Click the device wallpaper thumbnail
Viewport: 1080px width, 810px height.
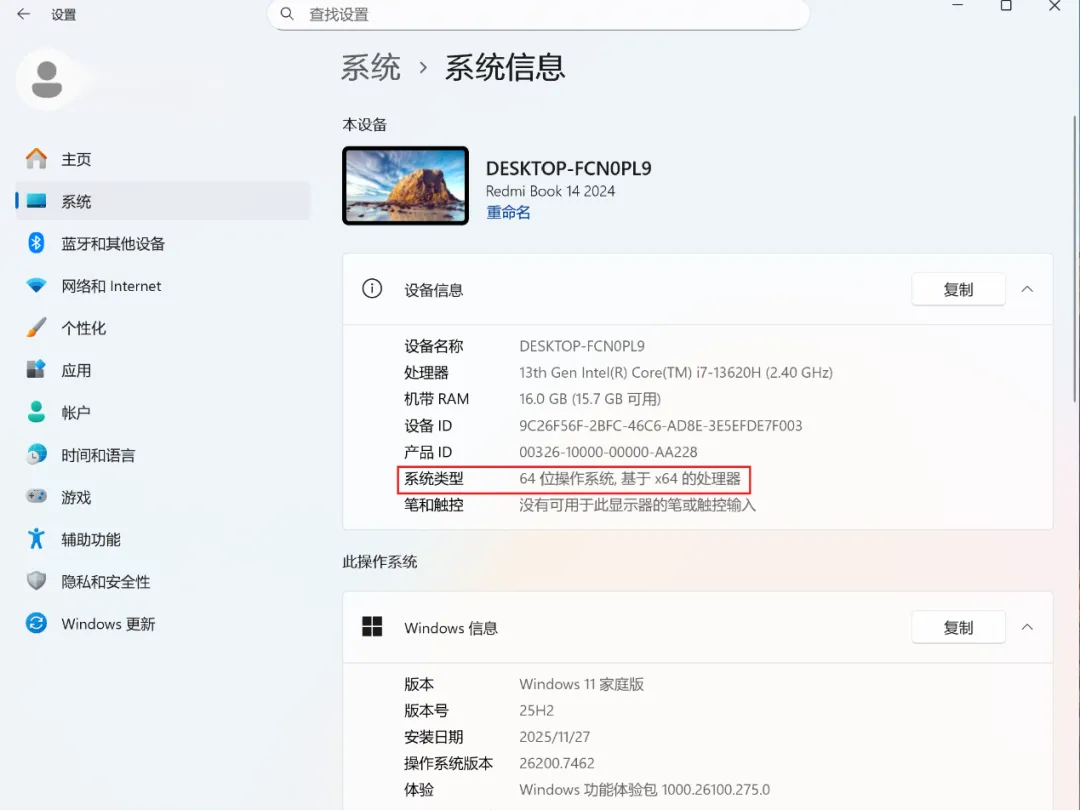pos(406,185)
